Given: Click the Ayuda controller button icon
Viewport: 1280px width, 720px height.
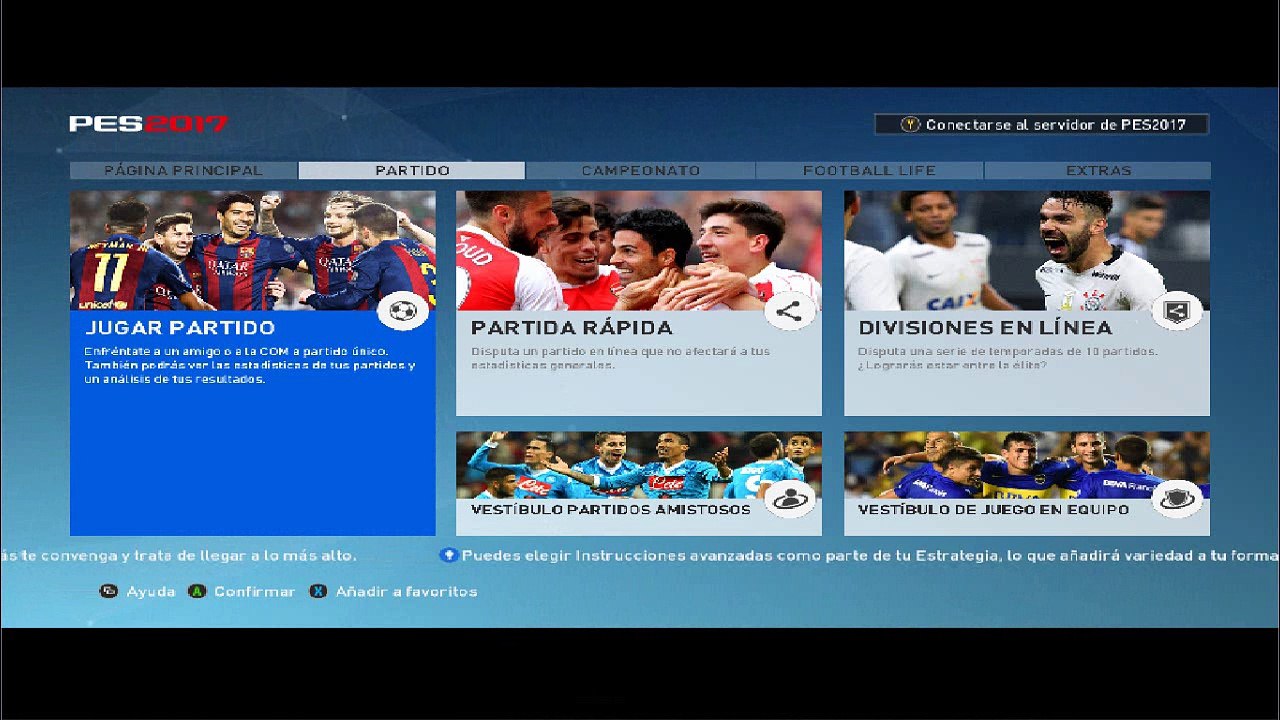Looking at the screenshot, I should tap(109, 591).
